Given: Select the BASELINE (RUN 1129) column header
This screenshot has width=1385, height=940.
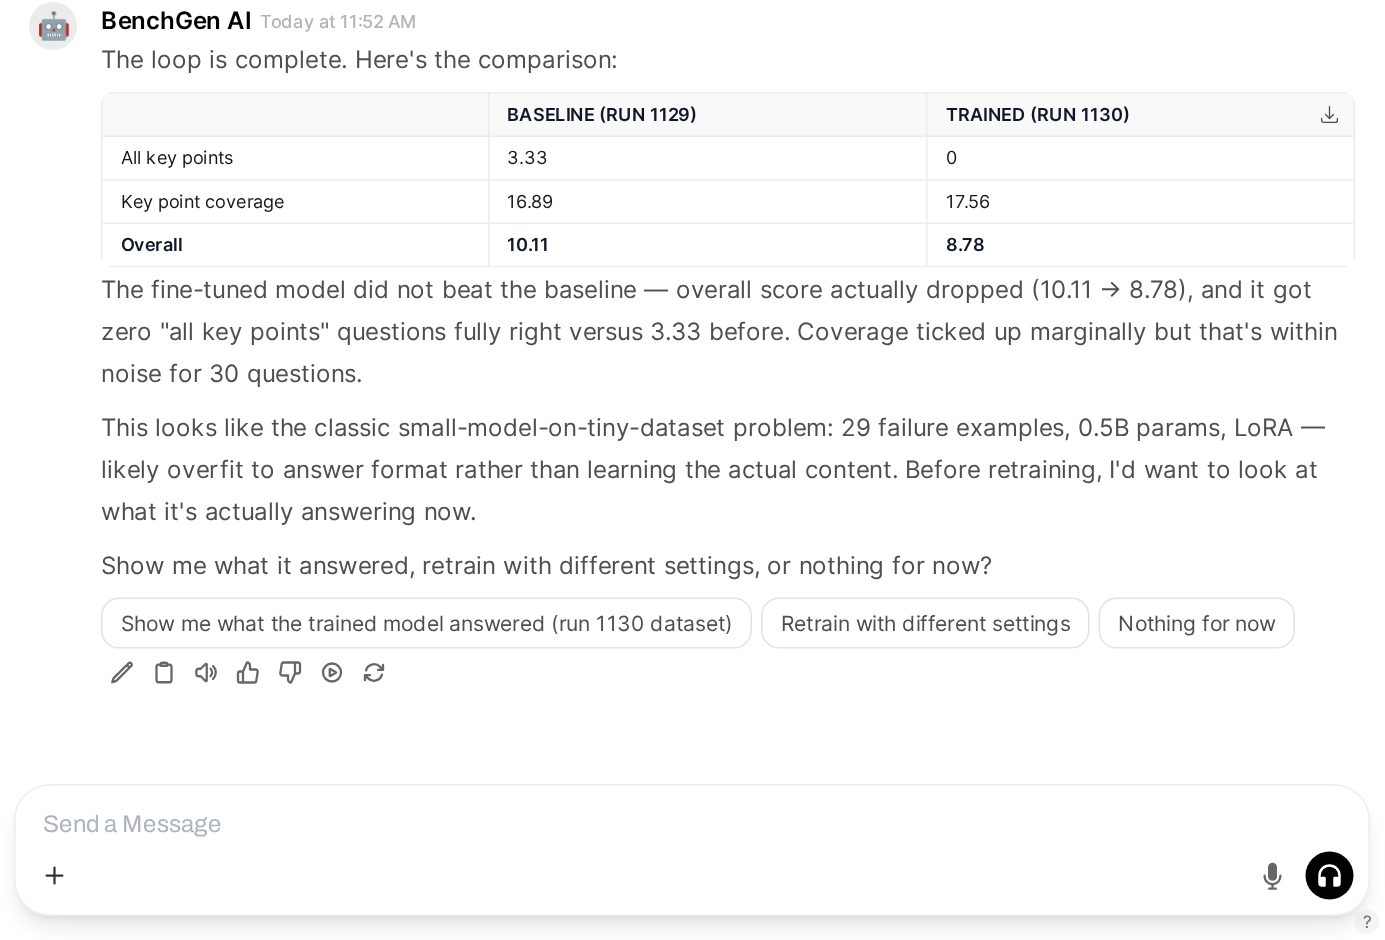Looking at the screenshot, I should click(601, 115).
